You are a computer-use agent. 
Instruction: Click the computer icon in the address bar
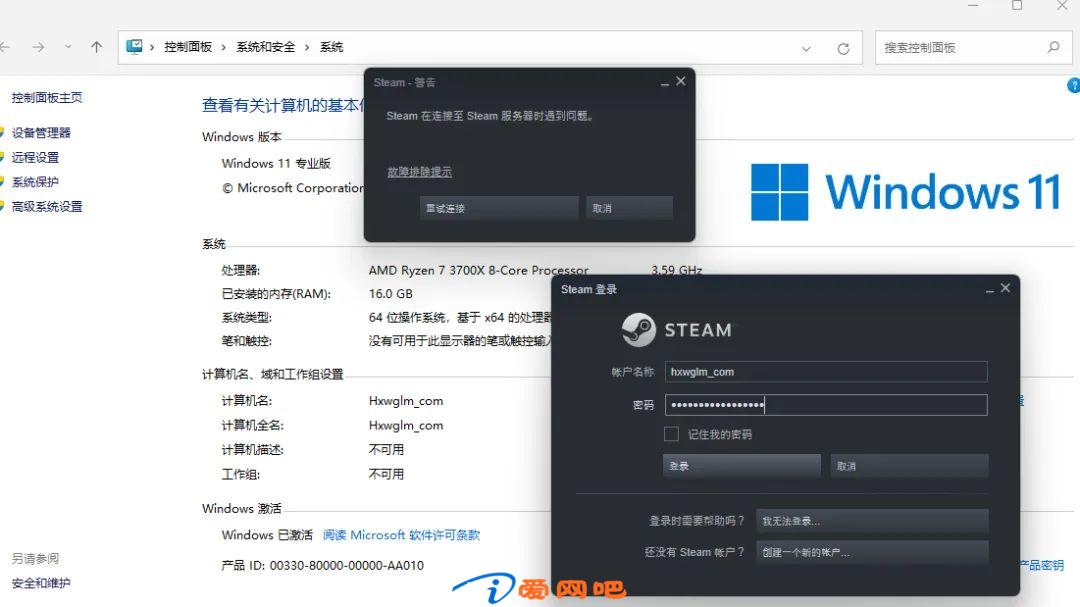pos(134,47)
